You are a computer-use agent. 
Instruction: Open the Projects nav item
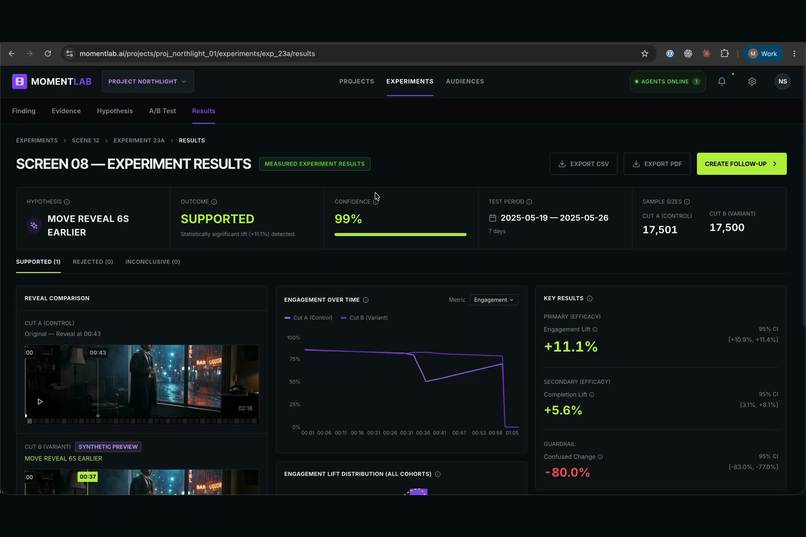356,81
